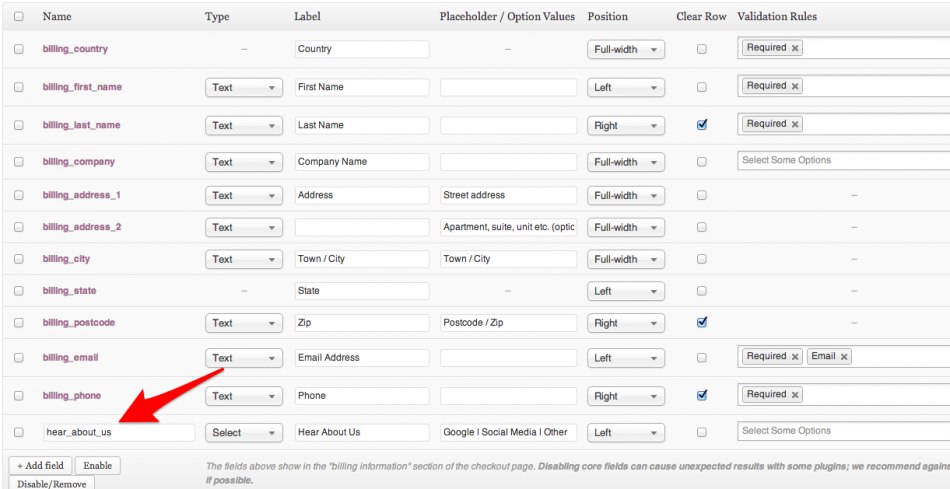Open Position dropdown for billing_country

point(625,49)
